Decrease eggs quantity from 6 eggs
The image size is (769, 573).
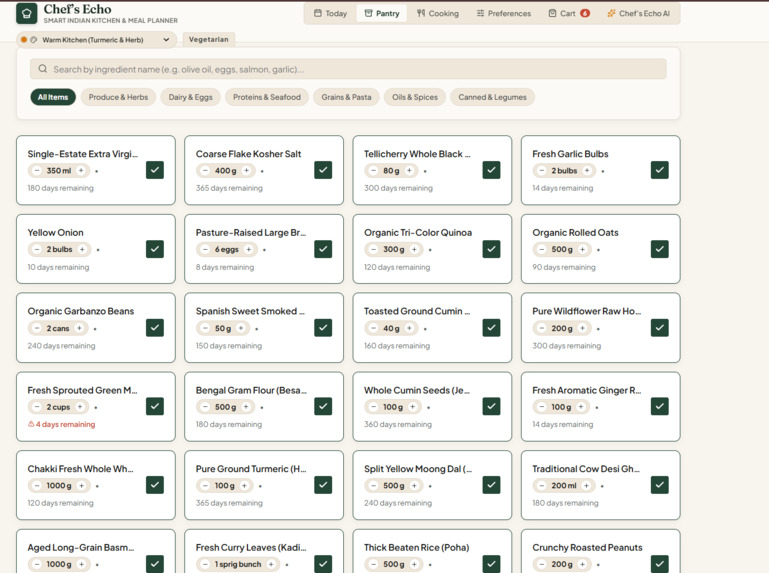click(x=205, y=249)
